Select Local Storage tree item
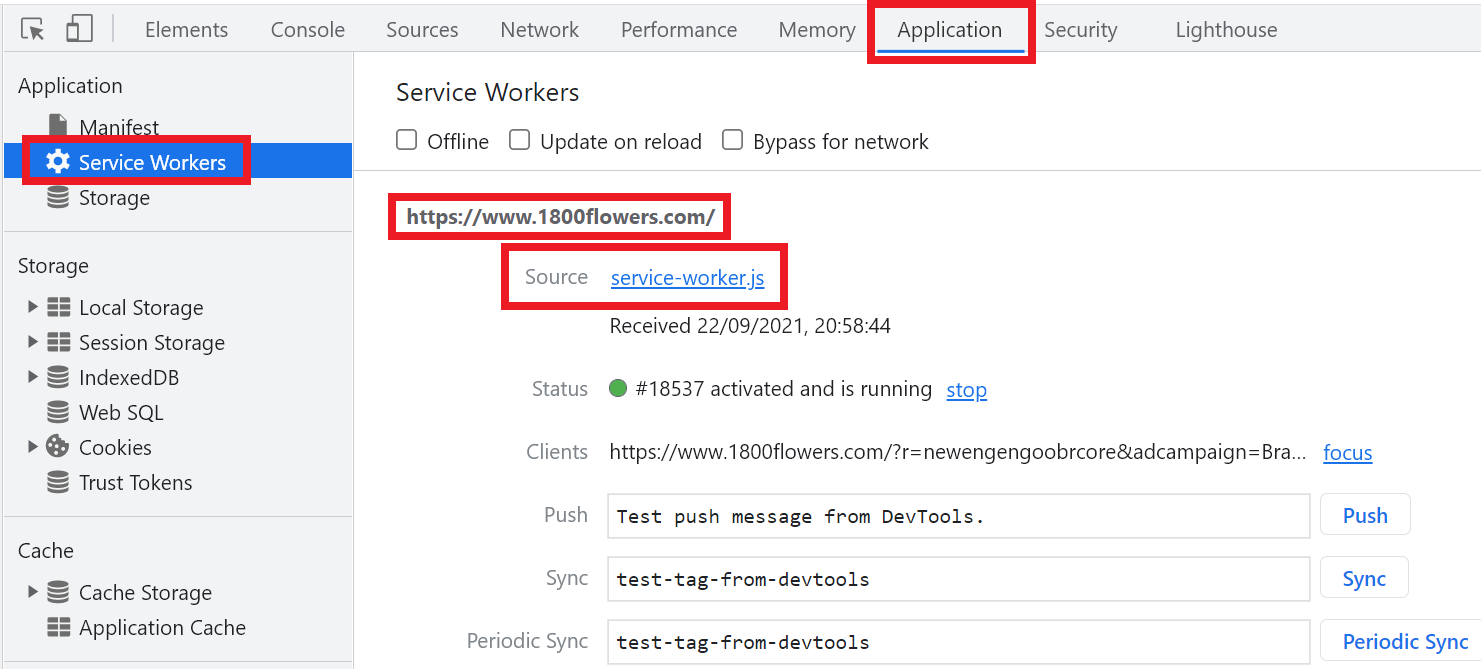 (141, 307)
